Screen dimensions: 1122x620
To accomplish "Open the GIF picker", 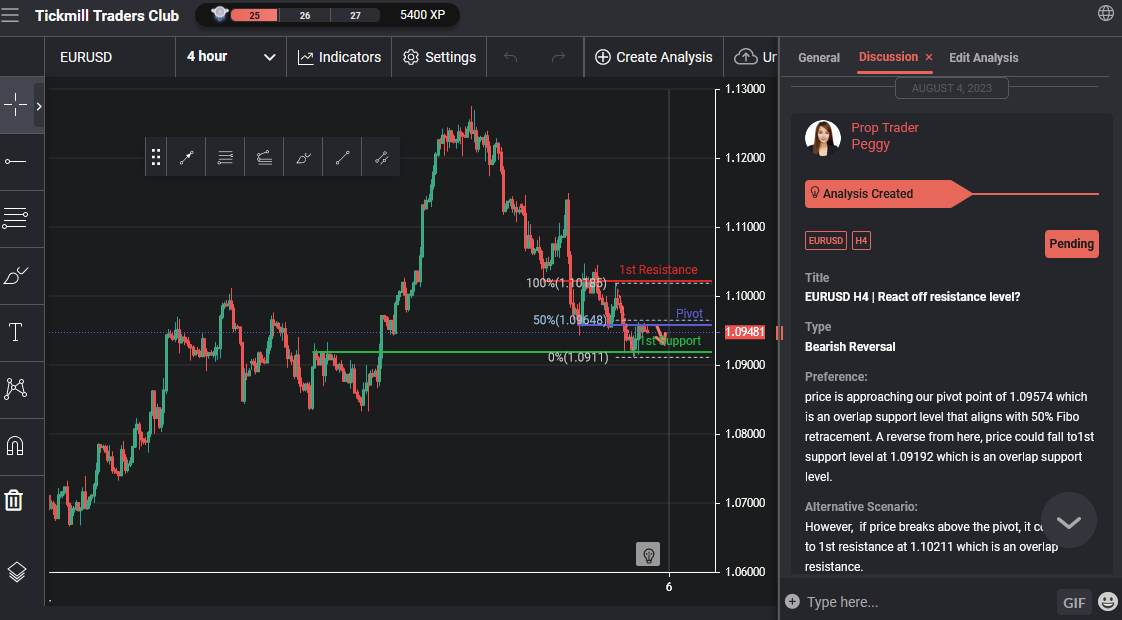I will click(x=1074, y=603).
